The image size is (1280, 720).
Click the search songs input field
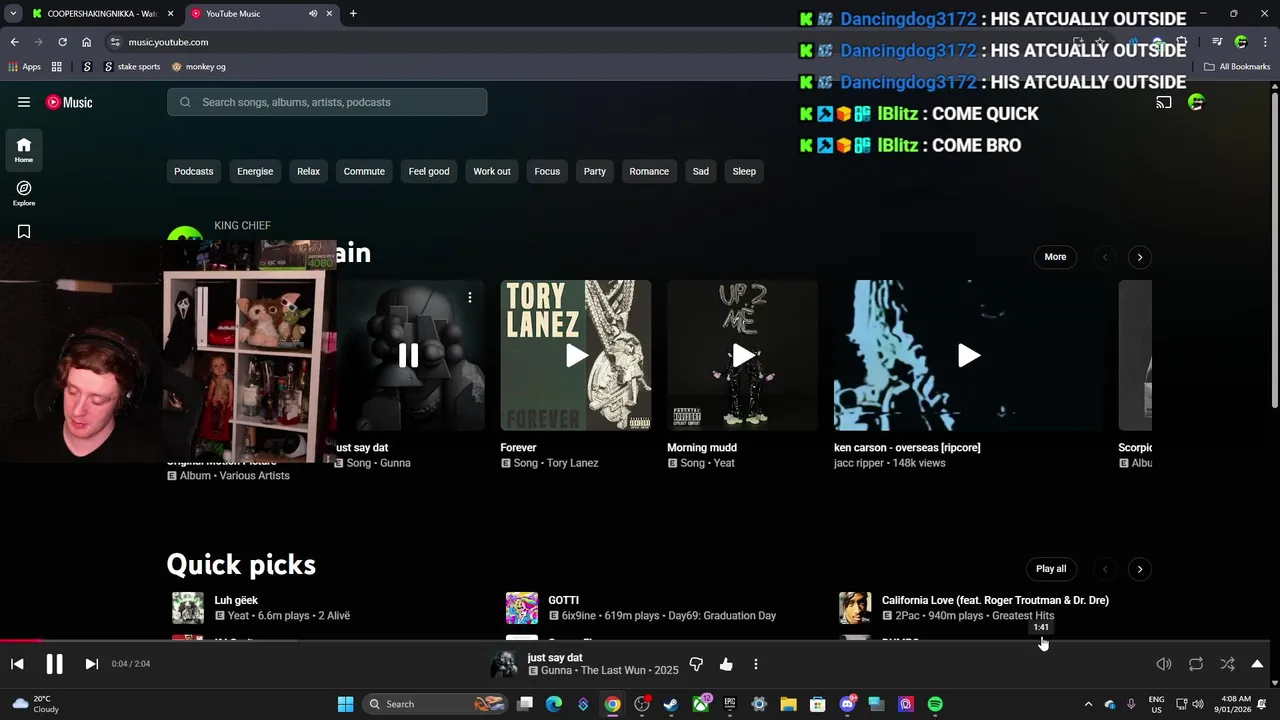(327, 102)
